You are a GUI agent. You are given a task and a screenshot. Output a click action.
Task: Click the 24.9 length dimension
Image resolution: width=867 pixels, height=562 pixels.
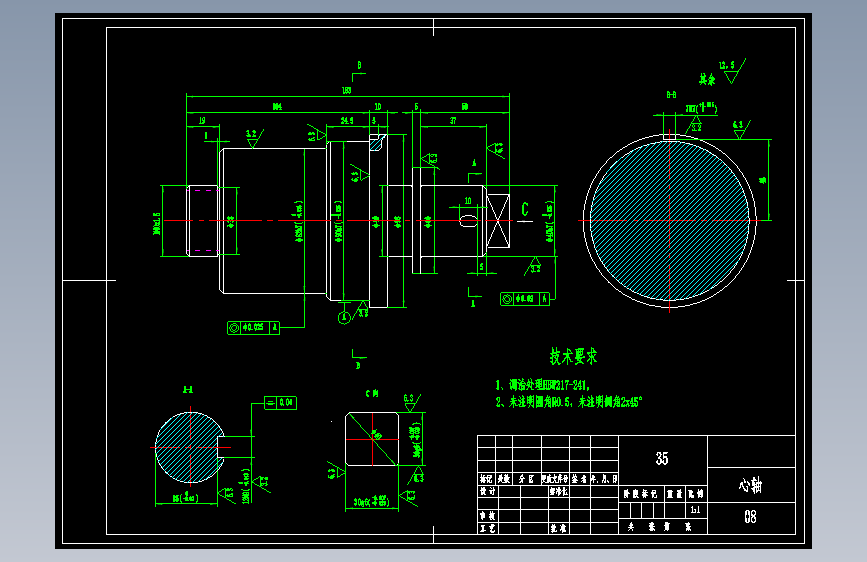pos(347,120)
